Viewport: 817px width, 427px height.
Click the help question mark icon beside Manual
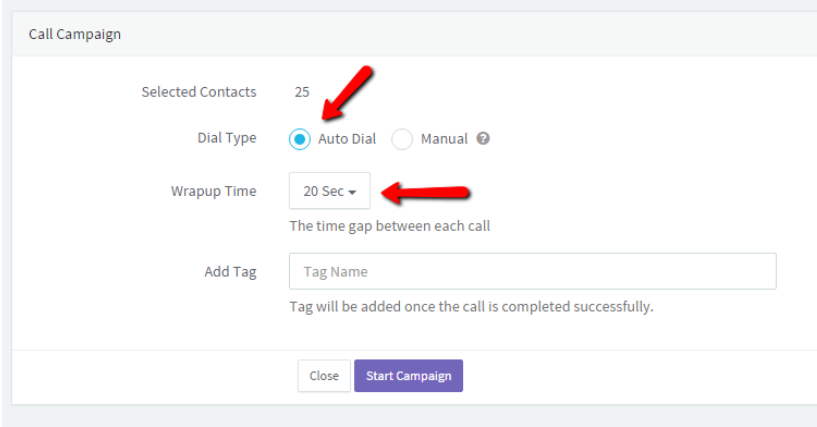click(483, 139)
